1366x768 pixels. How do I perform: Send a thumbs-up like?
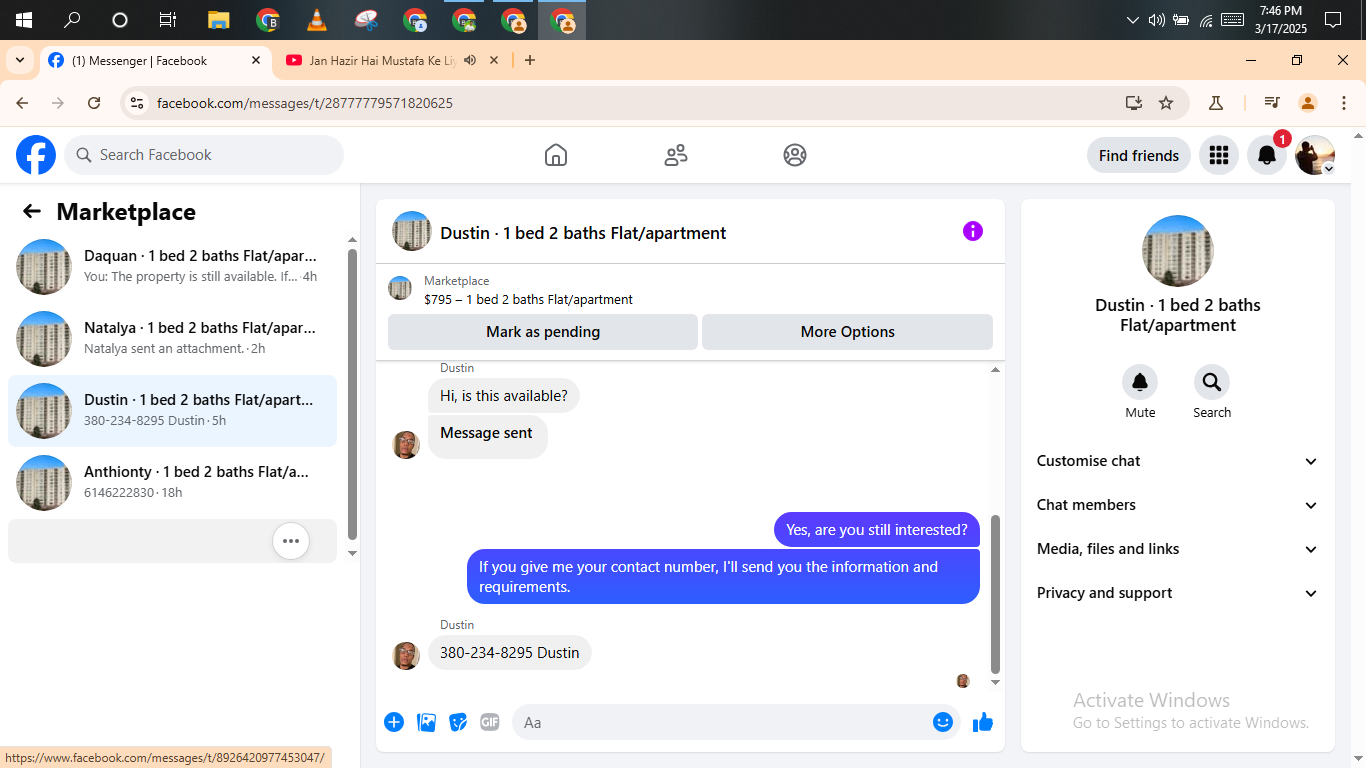pyautogui.click(x=983, y=722)
